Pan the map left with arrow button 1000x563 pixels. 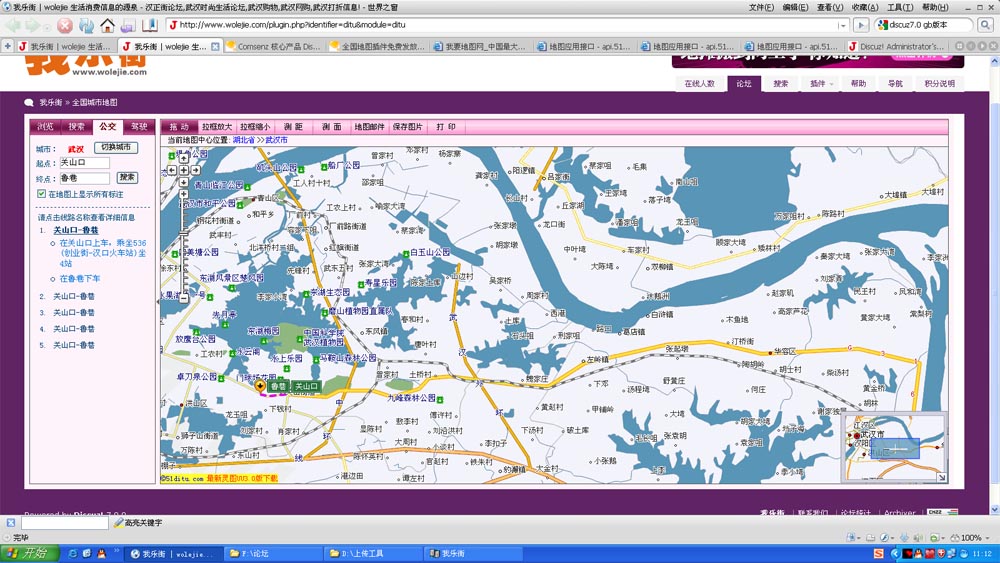pyautogui.click(x=172, y=170)
